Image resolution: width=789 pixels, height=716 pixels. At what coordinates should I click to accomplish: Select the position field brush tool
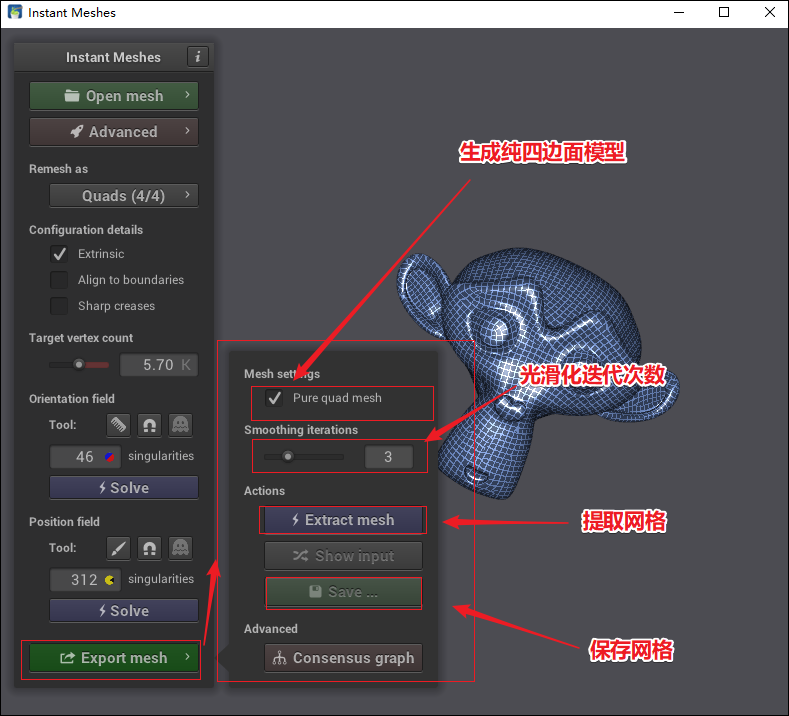coord(119,548)
